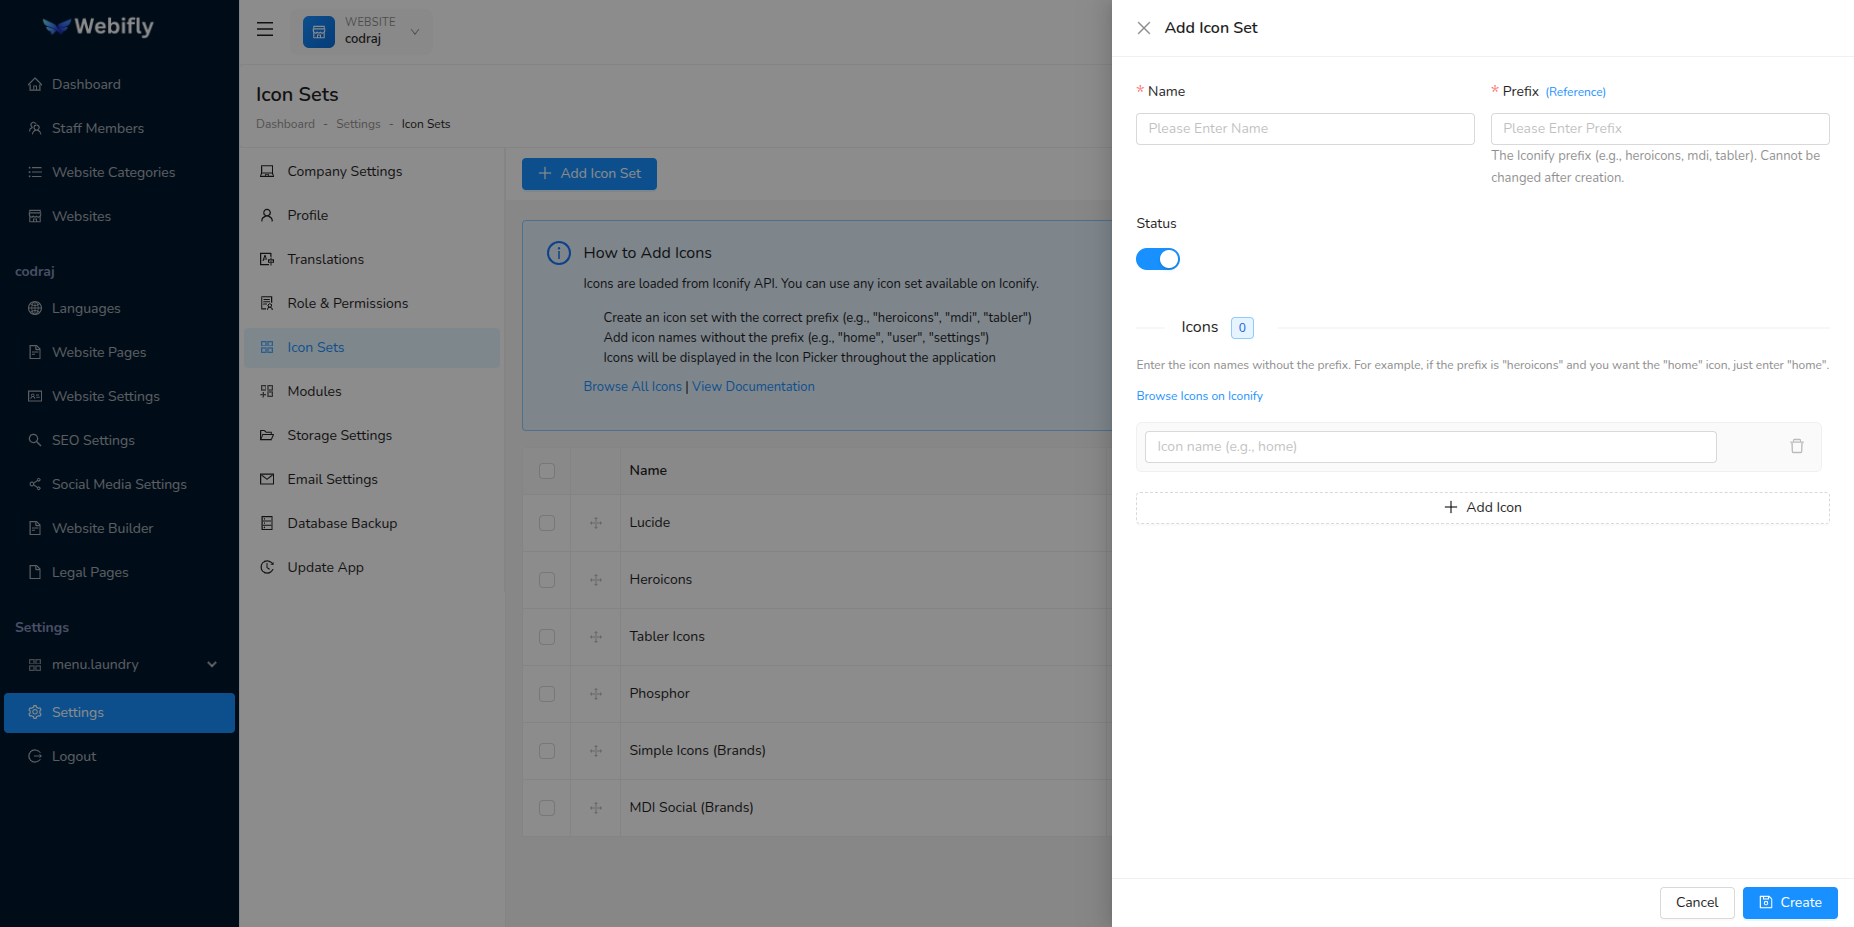Viewport: 1854px width, 927px height.
Task: Check the Heroicons row checkbox
Action: [547, 580]
